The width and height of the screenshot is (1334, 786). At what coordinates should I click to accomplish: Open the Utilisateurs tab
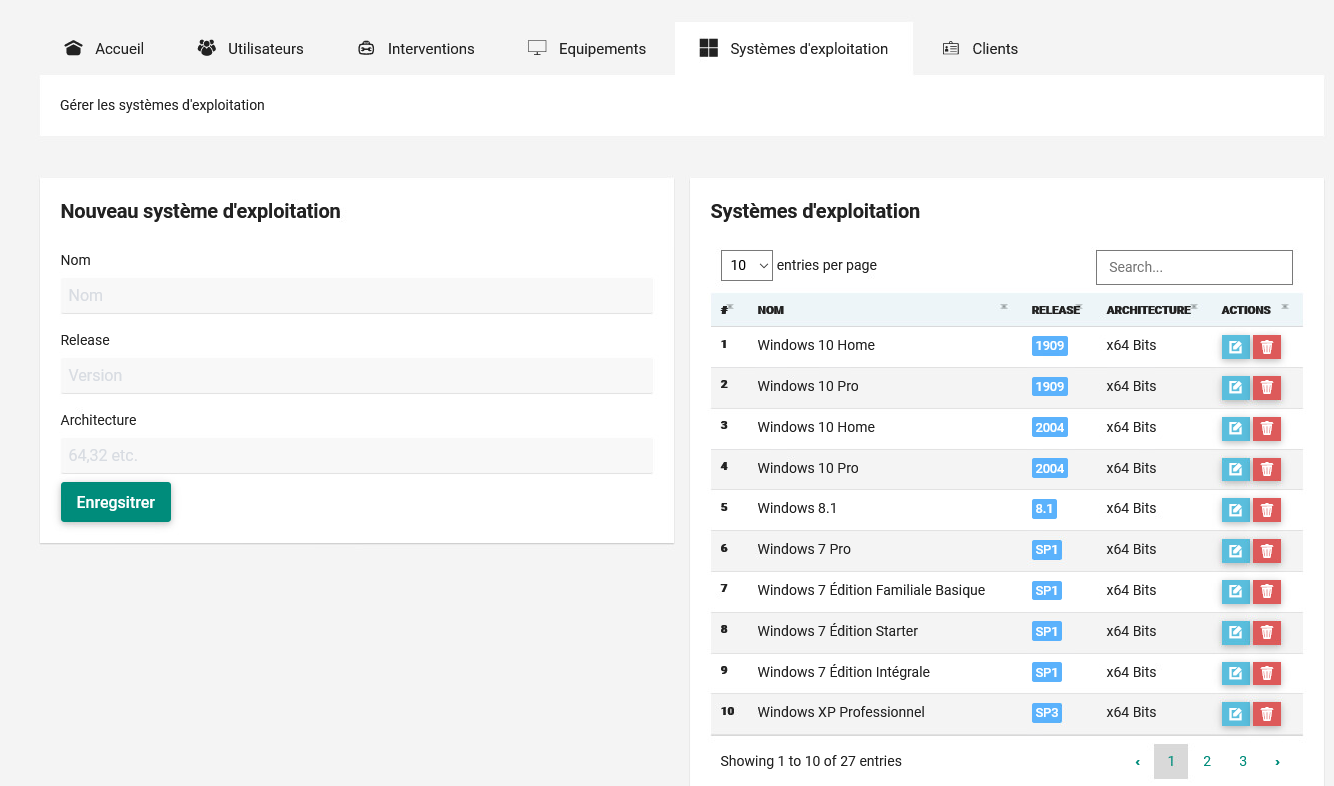click(251, 49)
